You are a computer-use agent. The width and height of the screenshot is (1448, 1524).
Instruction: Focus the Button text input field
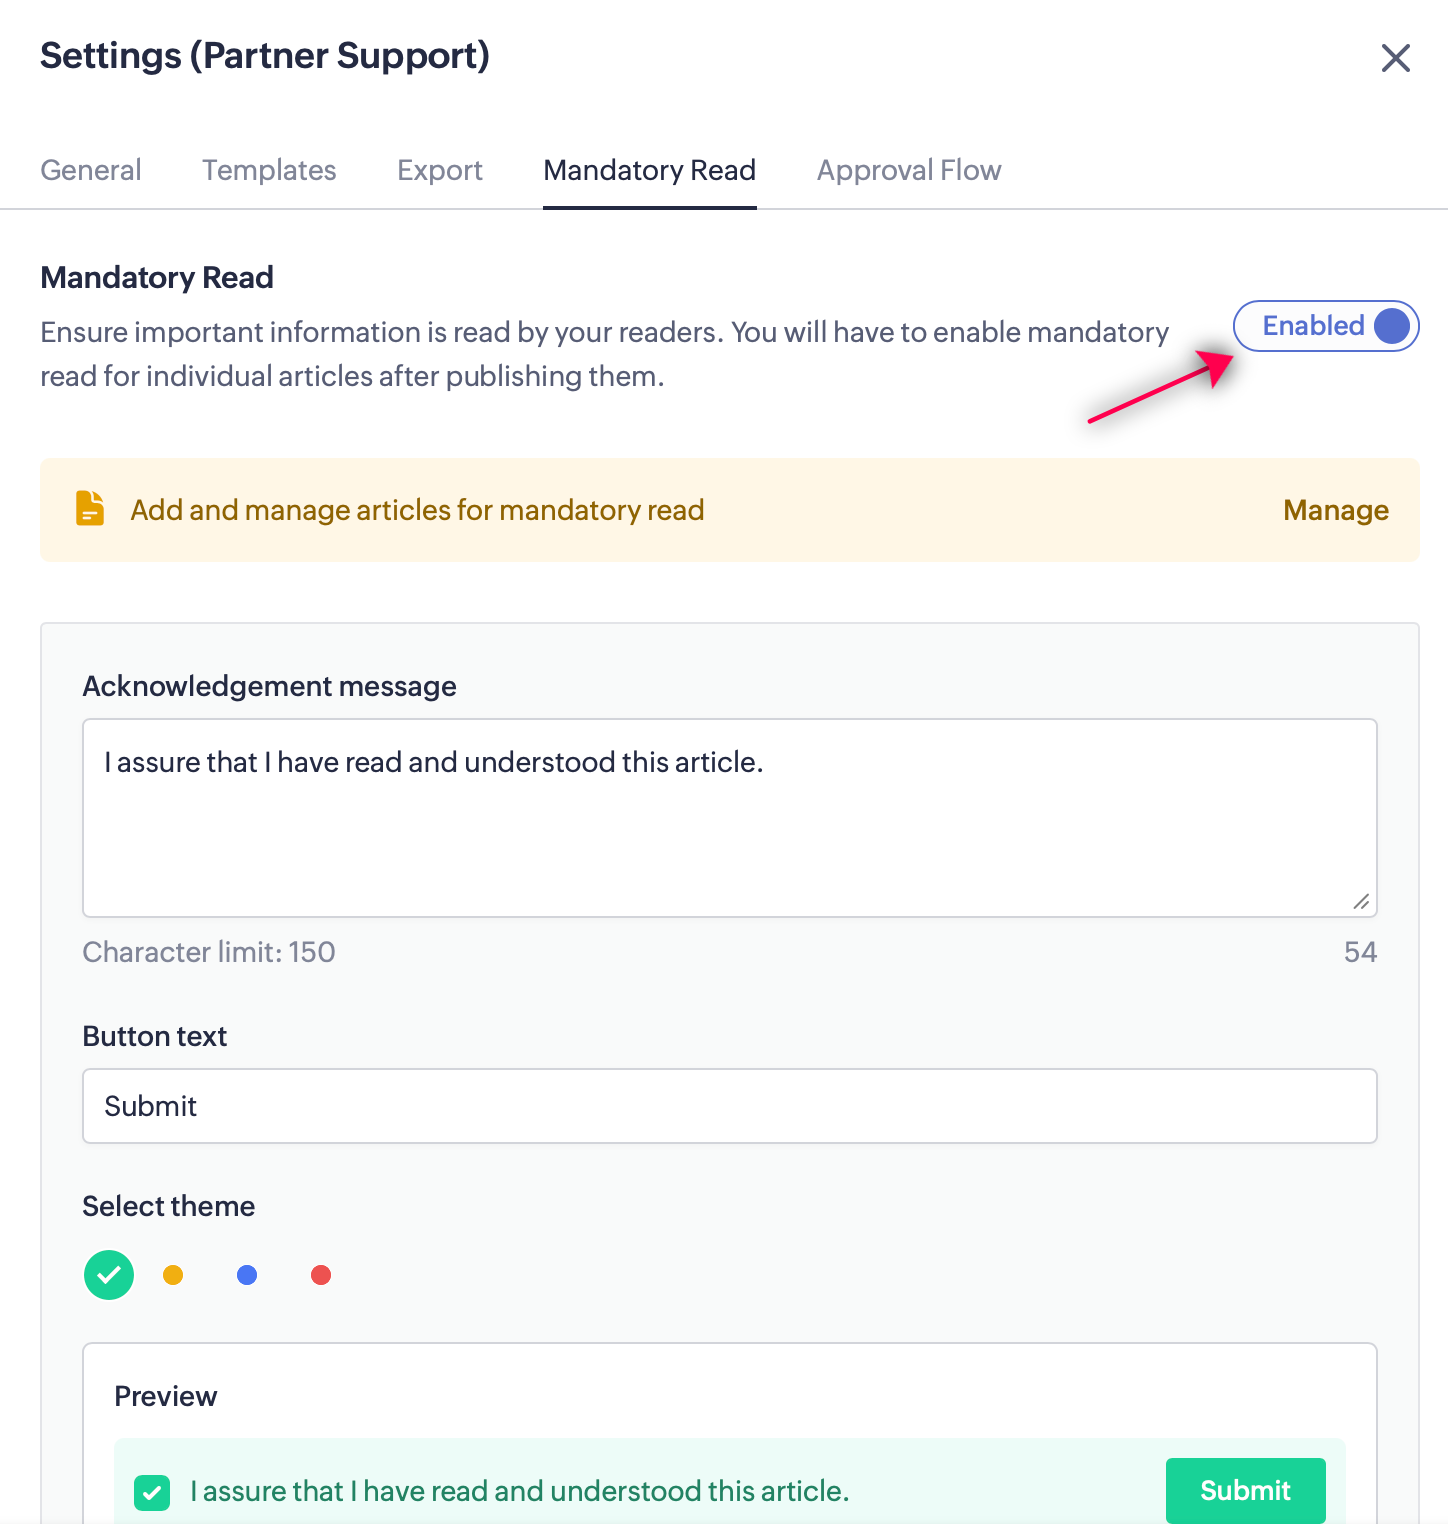(729, 1106)
